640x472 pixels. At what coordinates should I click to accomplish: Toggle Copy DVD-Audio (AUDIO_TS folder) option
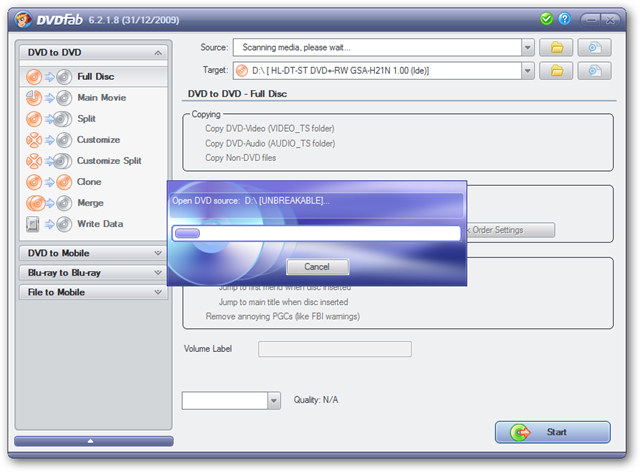coord(270,144)
